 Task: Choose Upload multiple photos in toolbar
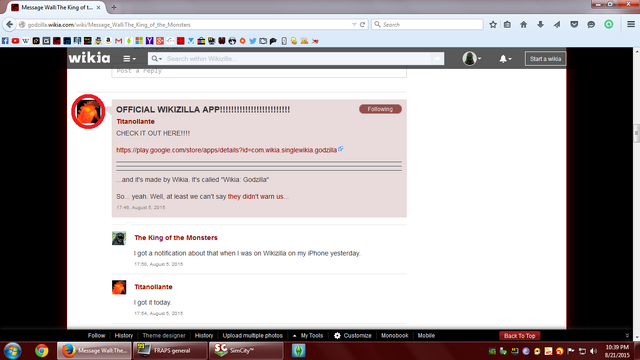pyautogui.click(x=253, y=336)
